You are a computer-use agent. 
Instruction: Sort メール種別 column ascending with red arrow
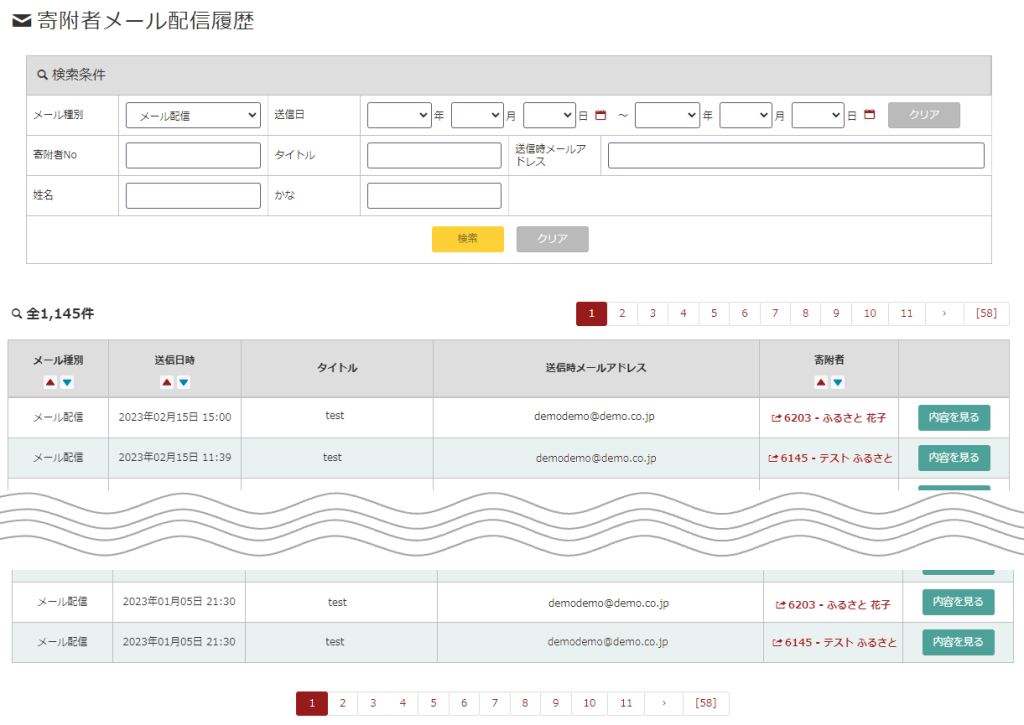pos(49,382)
